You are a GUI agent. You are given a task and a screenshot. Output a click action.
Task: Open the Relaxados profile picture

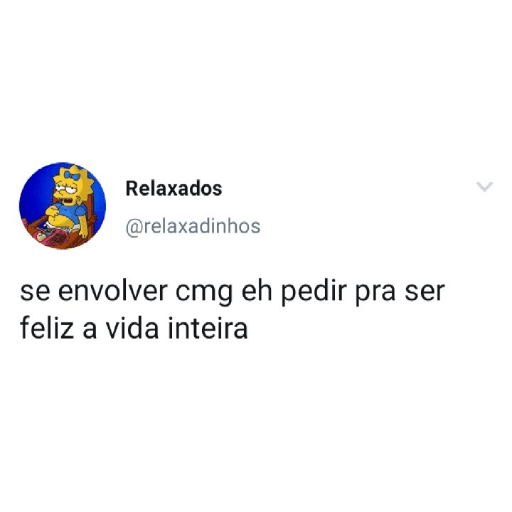pyautogui.click(x=63, y=206)
